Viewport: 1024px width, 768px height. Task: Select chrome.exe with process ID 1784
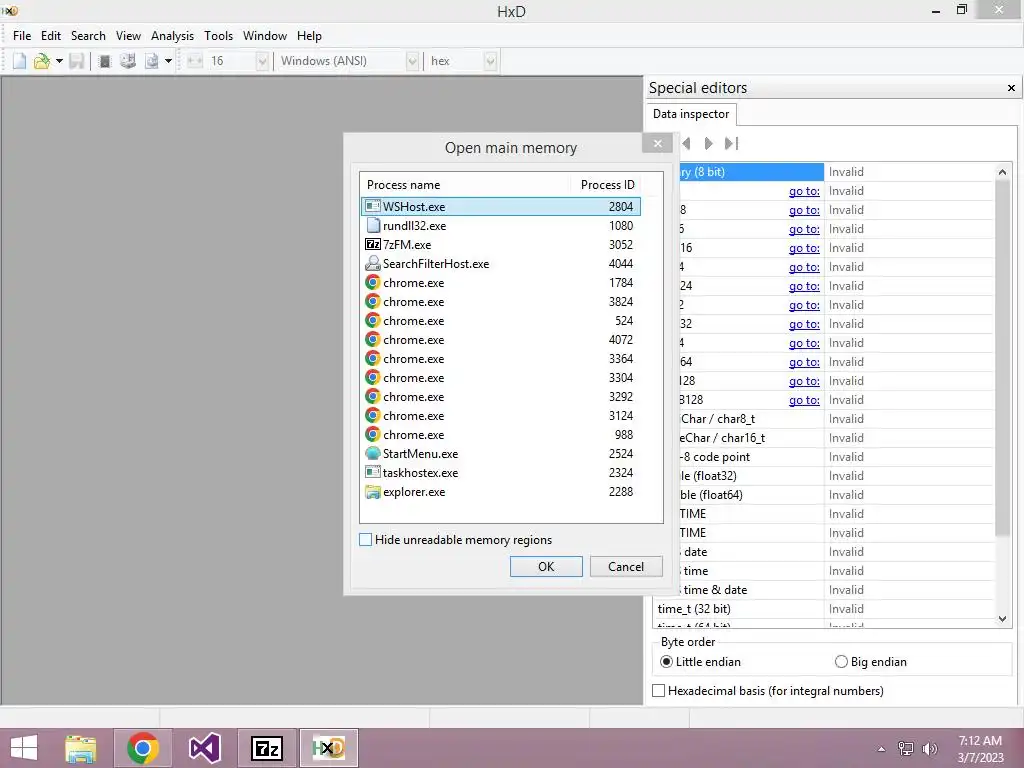(x=501, y=282)
